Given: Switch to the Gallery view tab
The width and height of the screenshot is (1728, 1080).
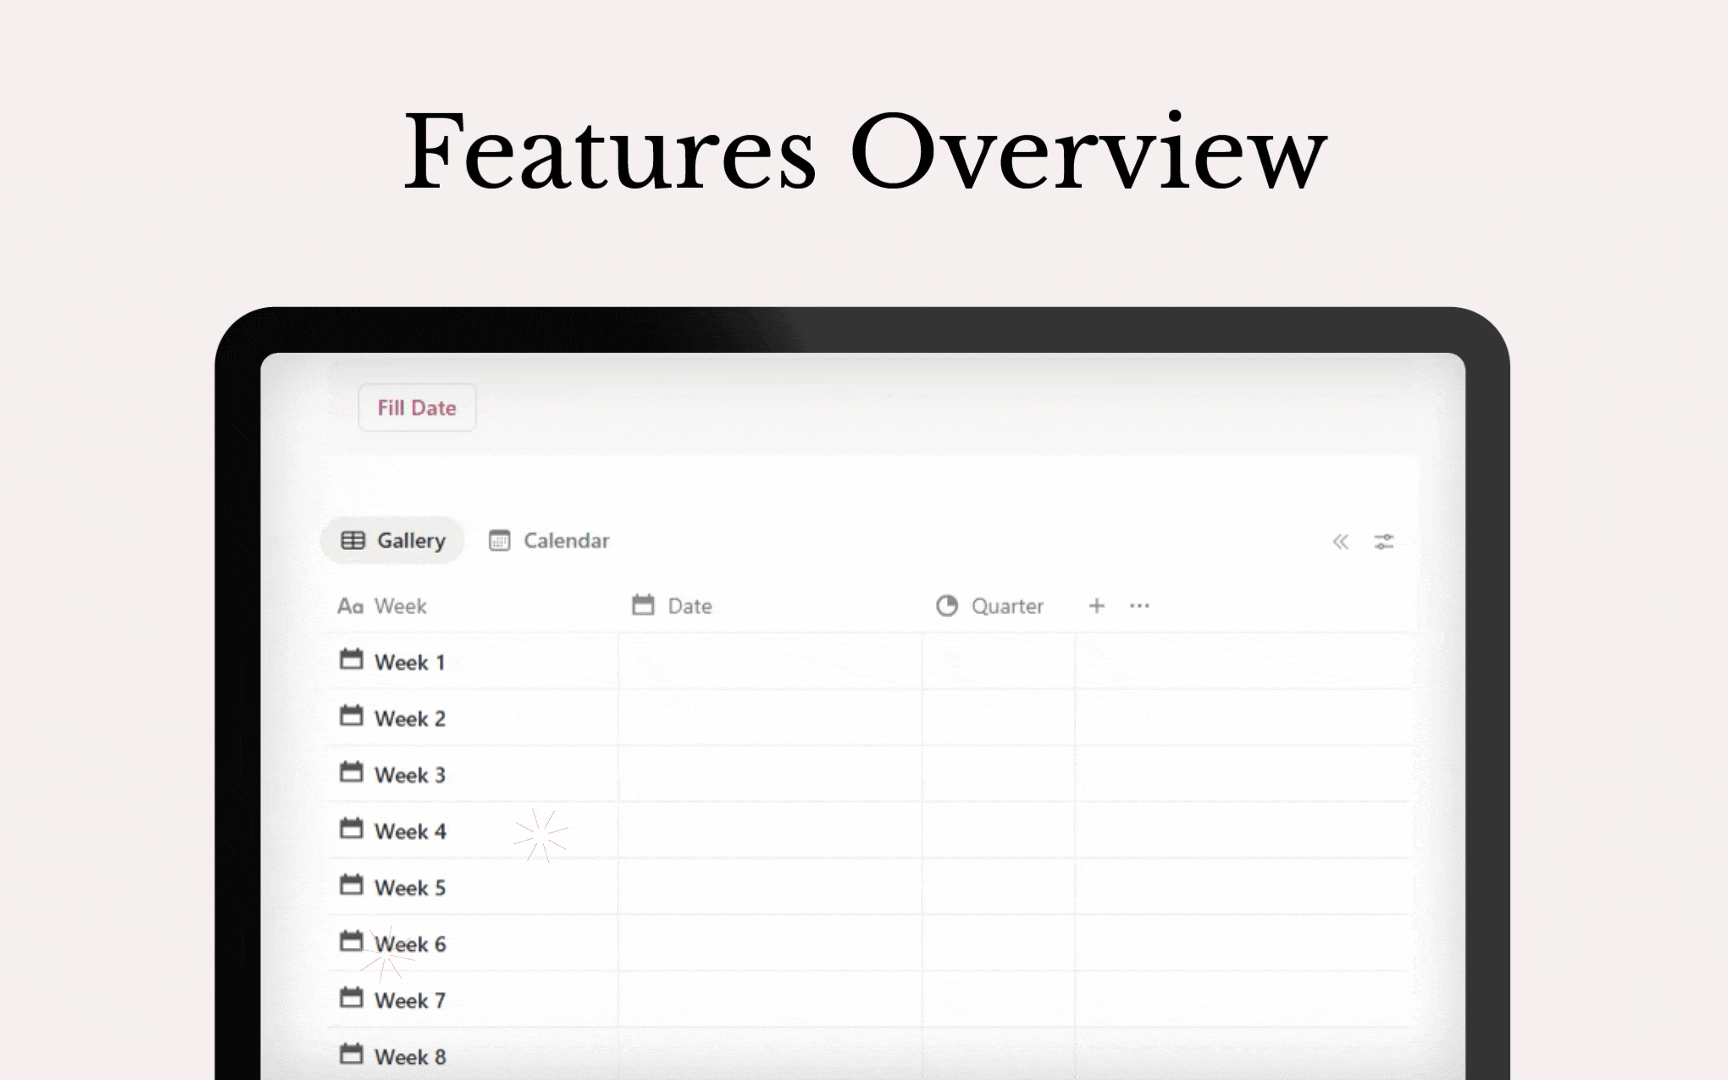Looking at the screenshot, I should [393, 541].
